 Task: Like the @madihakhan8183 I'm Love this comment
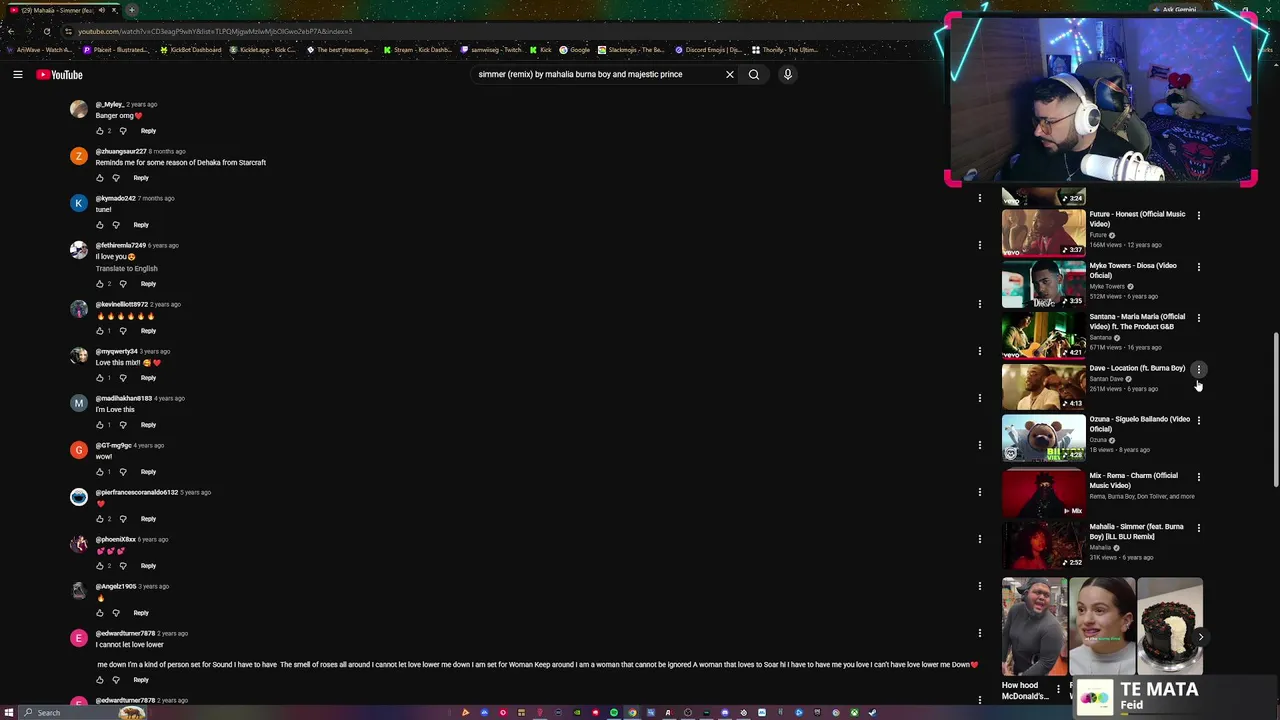100,425
